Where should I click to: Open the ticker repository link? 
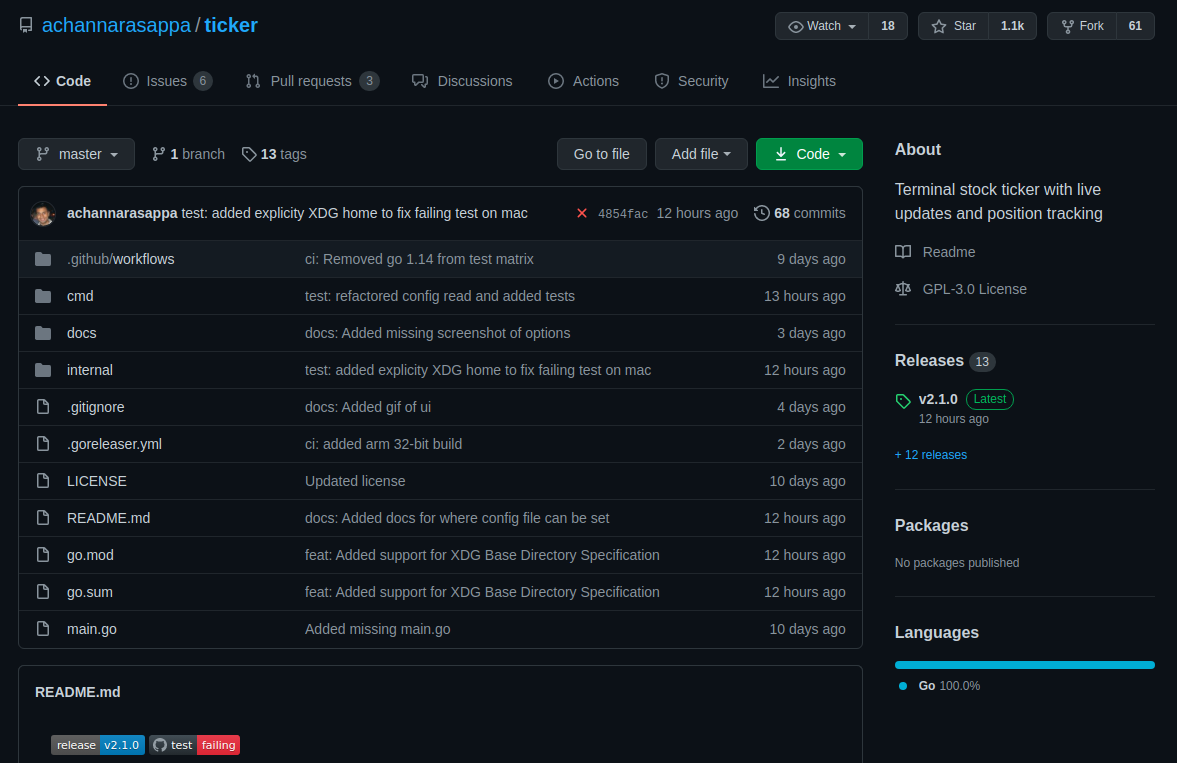[231, 26]
